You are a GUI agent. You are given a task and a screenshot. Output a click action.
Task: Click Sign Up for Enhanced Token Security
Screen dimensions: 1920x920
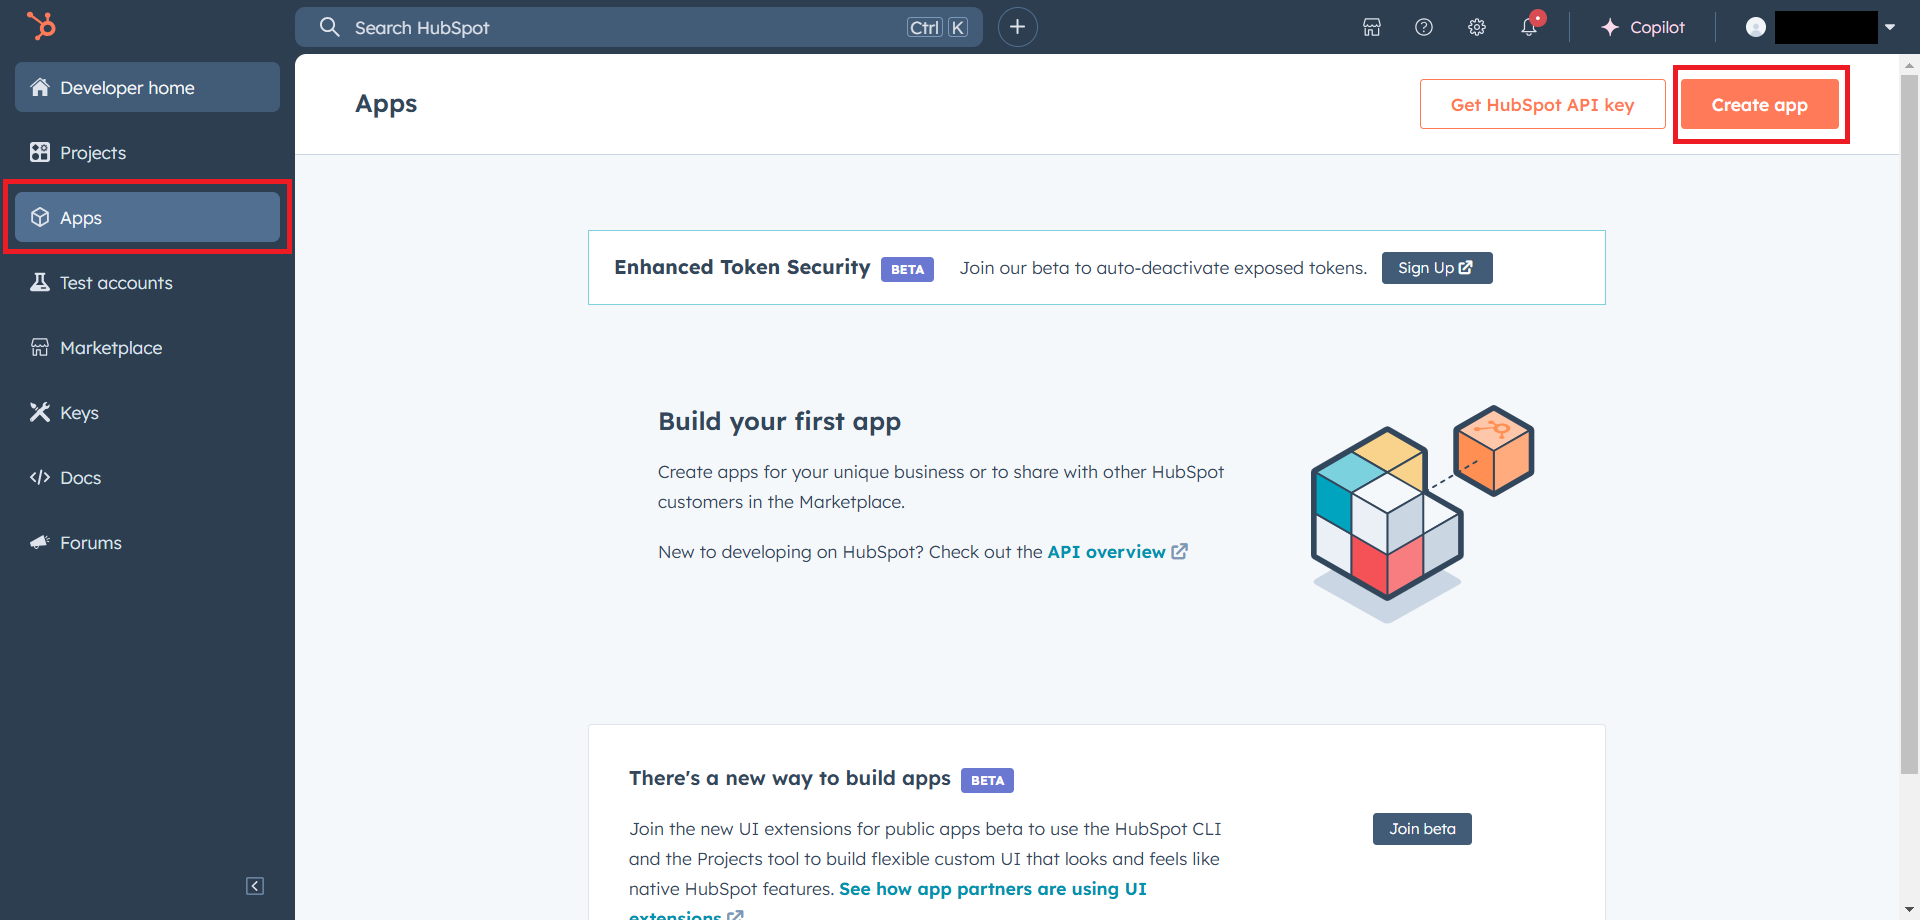pos(1437,268)
